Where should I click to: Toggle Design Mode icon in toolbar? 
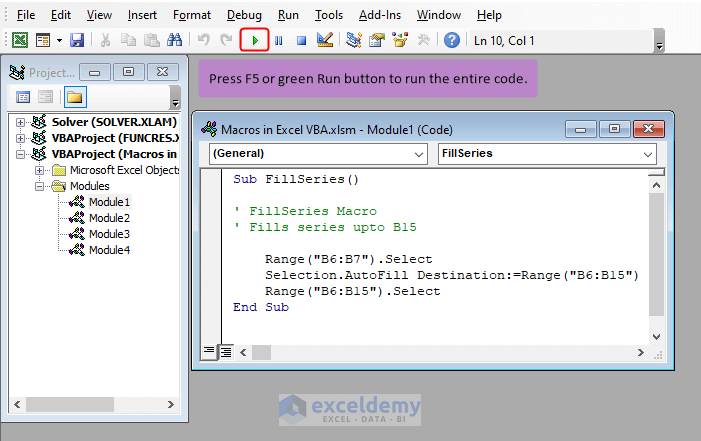coord(325,41)
